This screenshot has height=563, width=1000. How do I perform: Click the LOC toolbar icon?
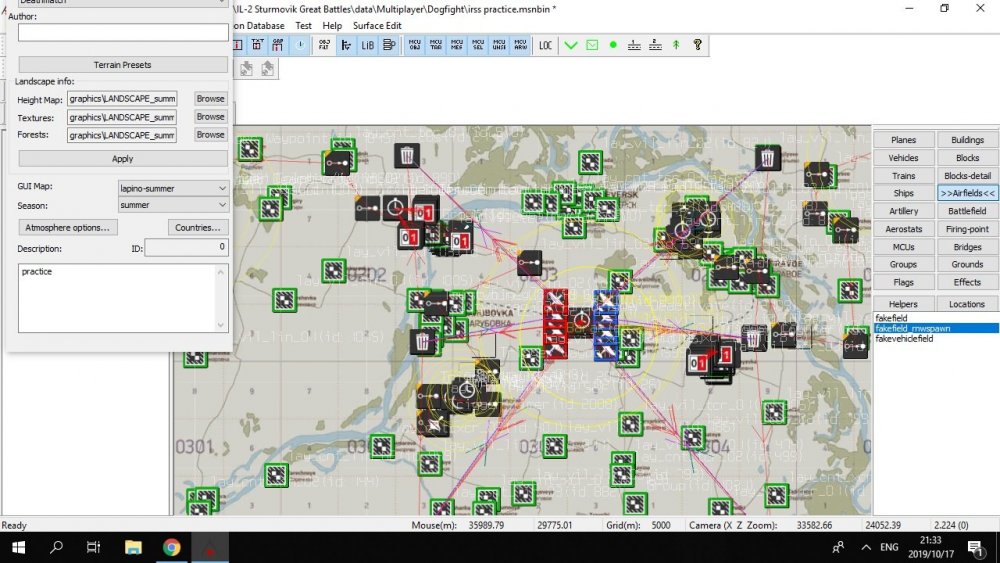tap(545, 45)
